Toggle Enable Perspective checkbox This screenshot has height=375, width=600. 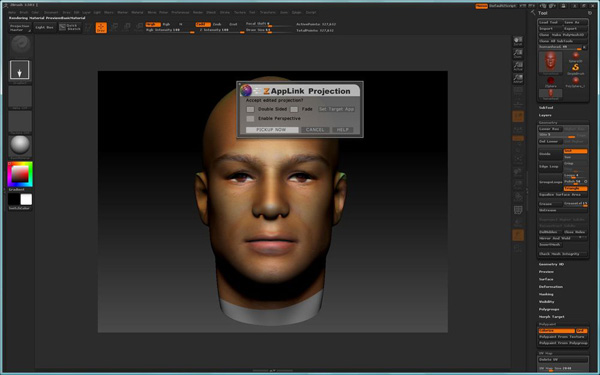coord(250,119)
